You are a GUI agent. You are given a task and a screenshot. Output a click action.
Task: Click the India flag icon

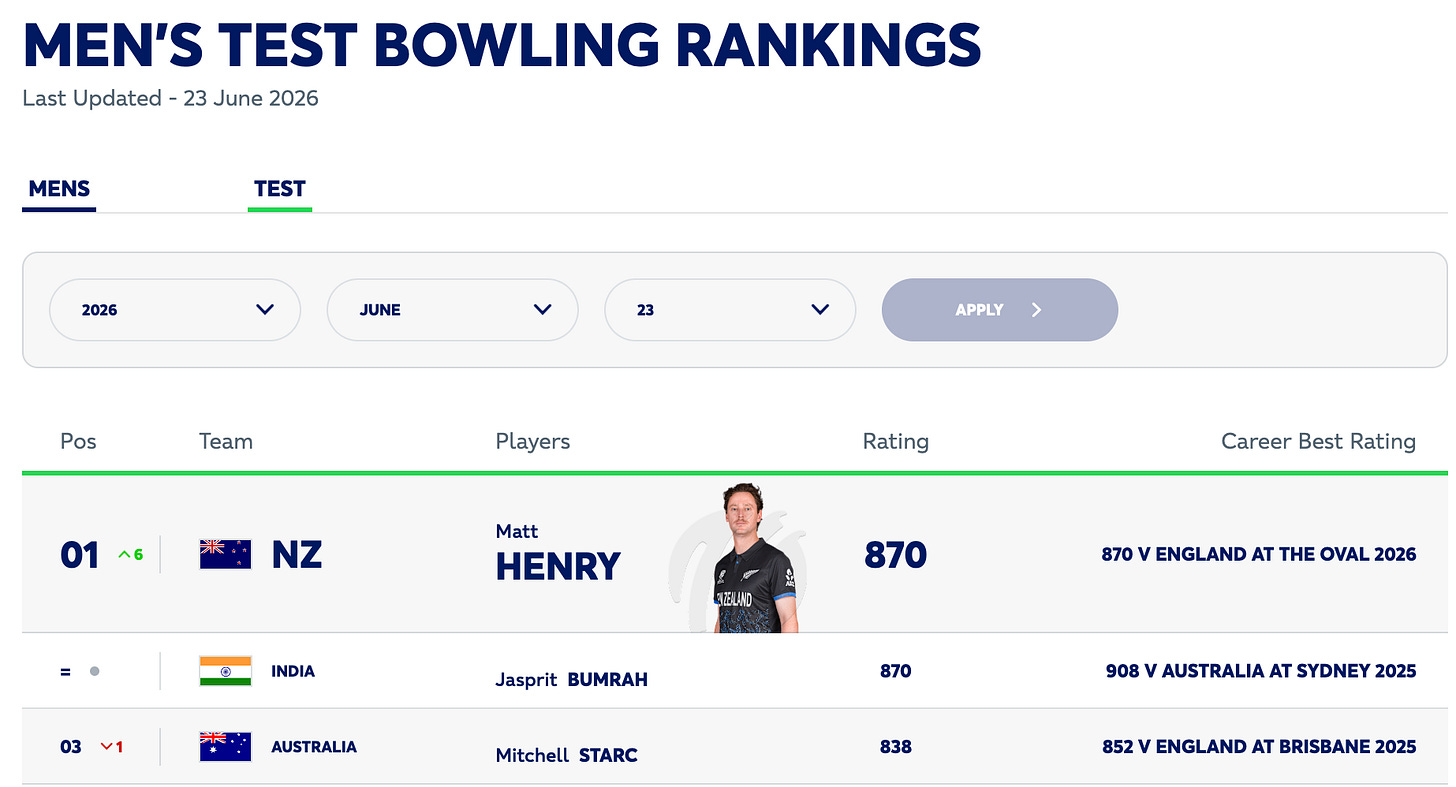225,671
